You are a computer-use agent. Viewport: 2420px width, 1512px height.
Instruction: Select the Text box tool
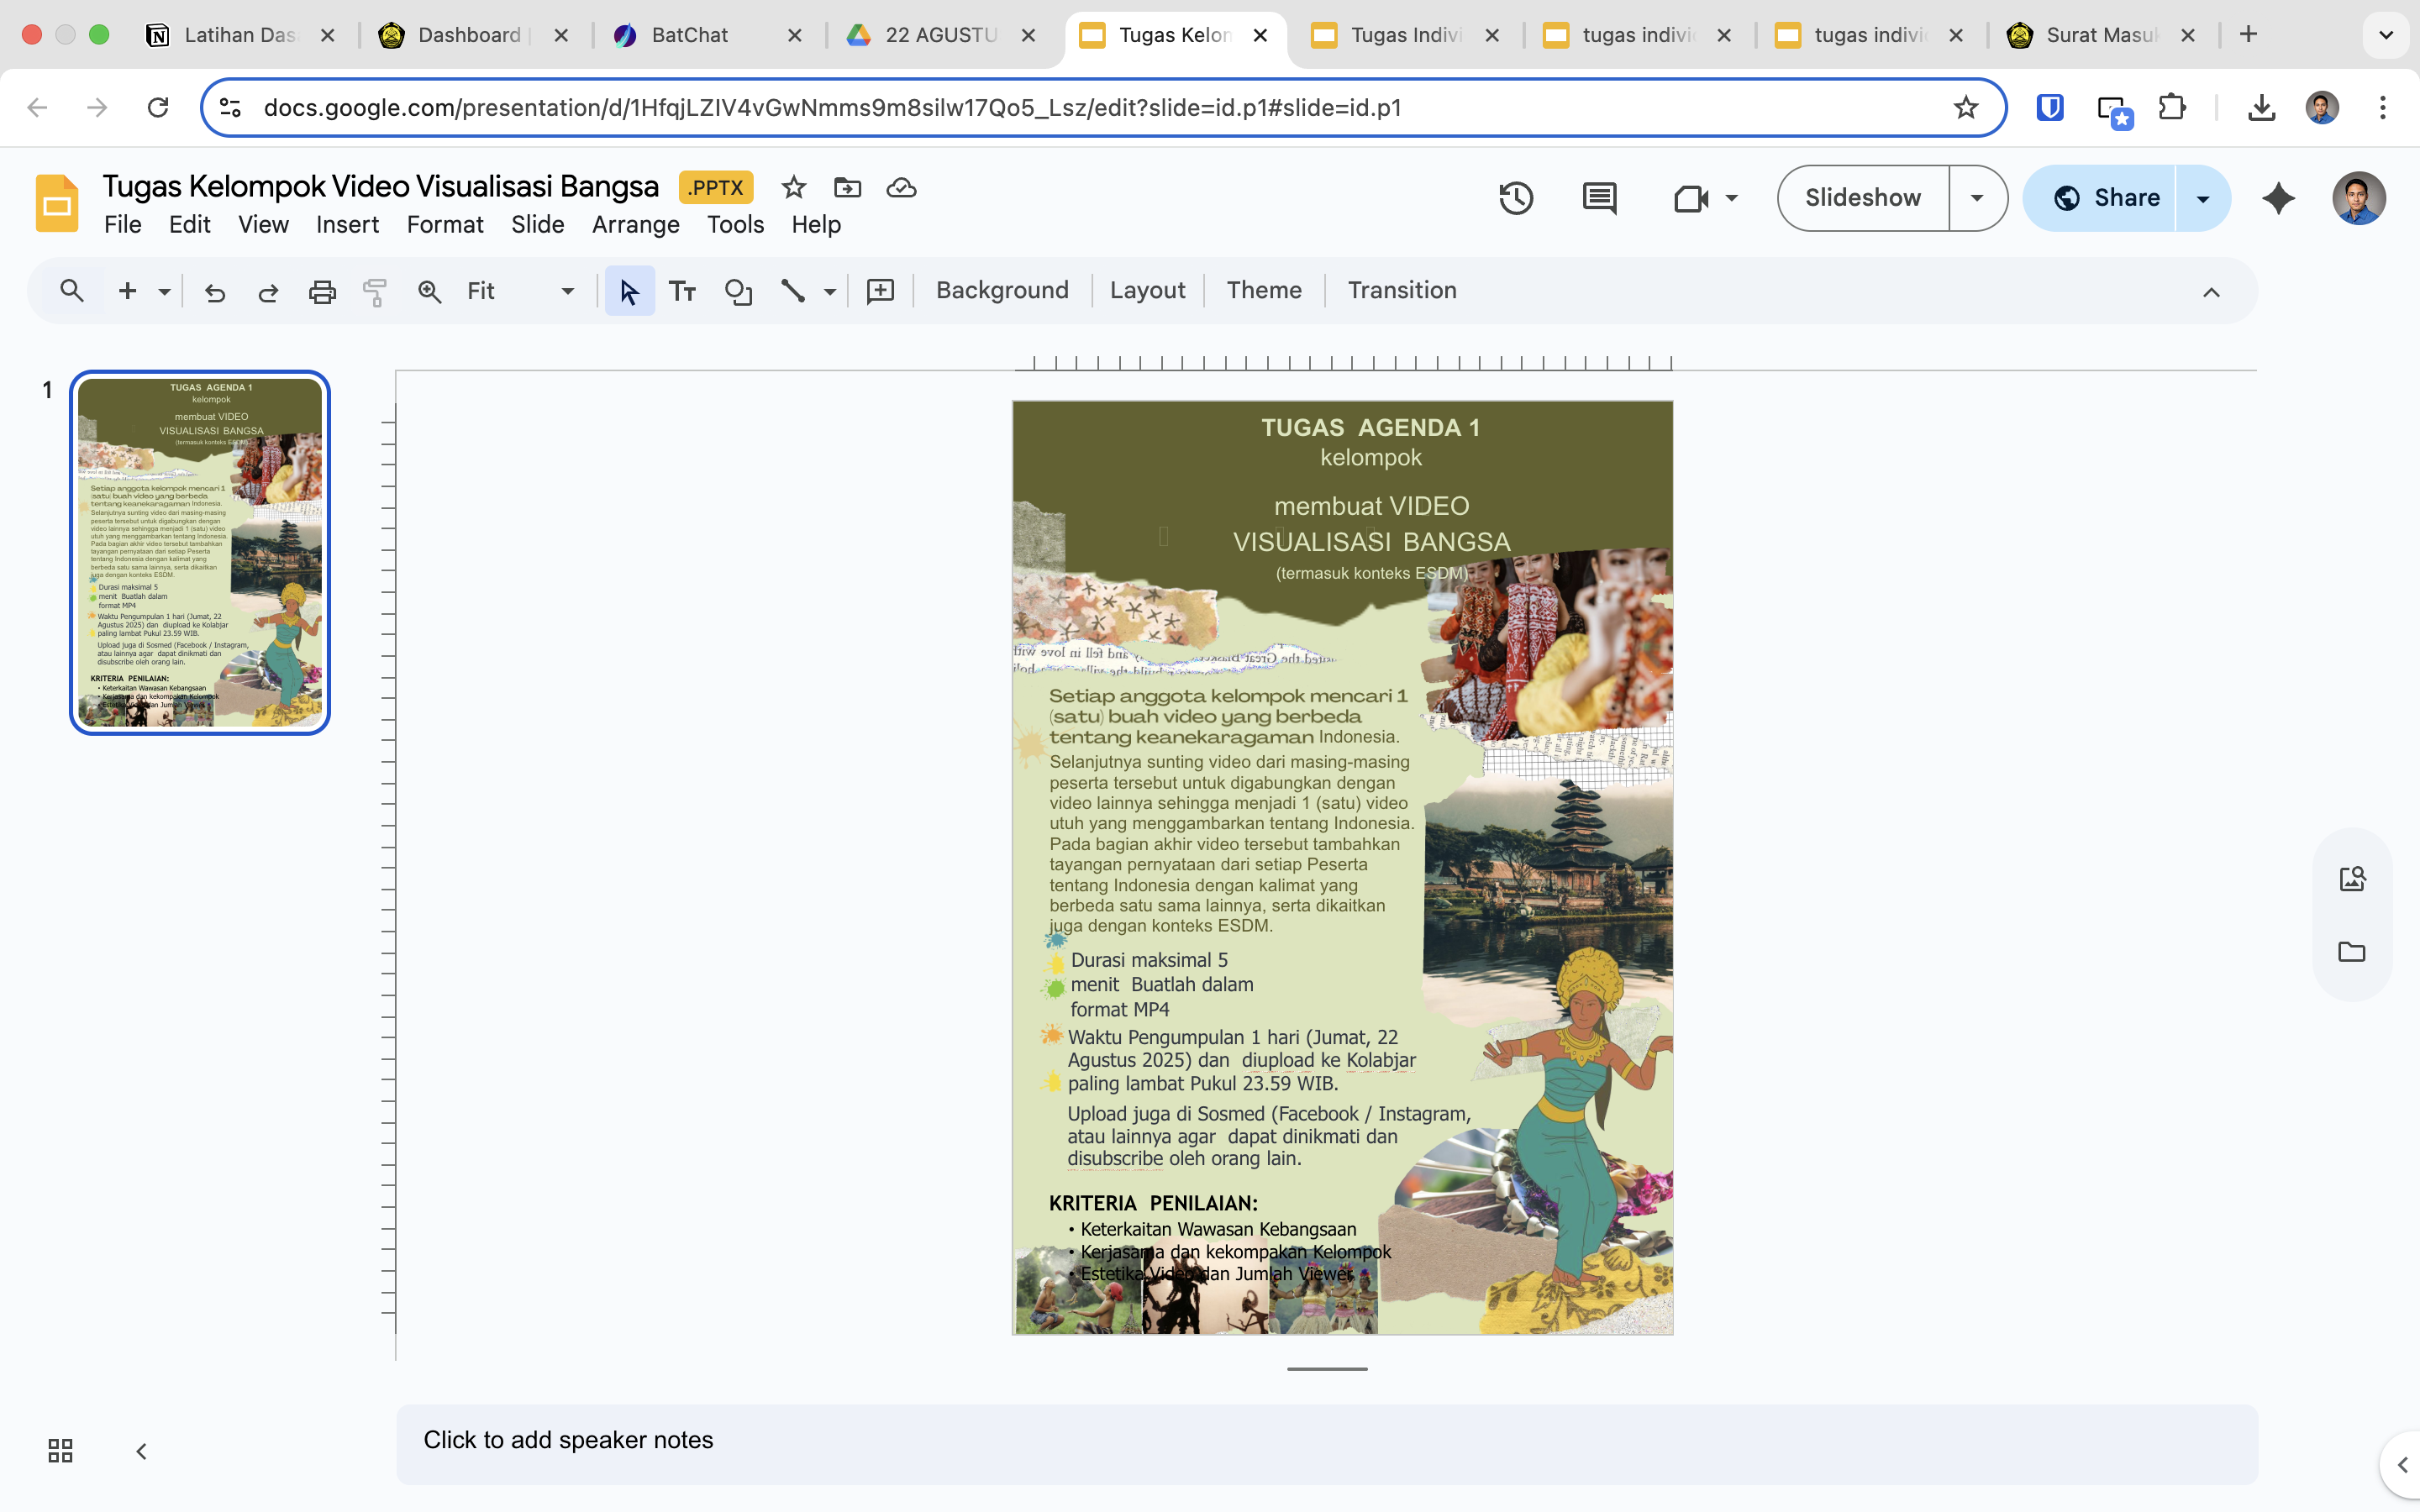tap(682, 291)
